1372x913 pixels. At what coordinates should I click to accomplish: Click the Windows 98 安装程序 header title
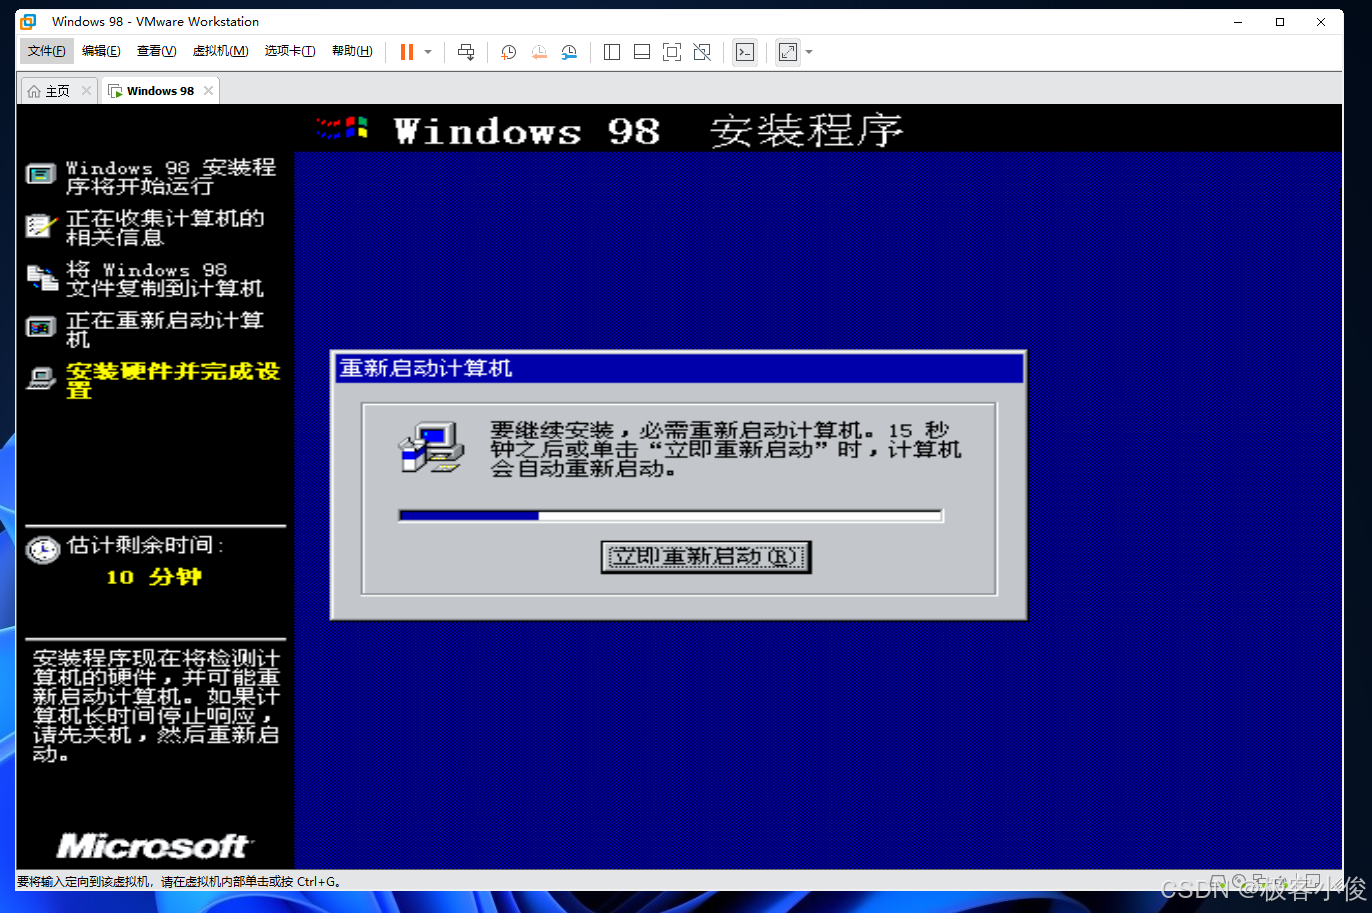pos(649,131)
